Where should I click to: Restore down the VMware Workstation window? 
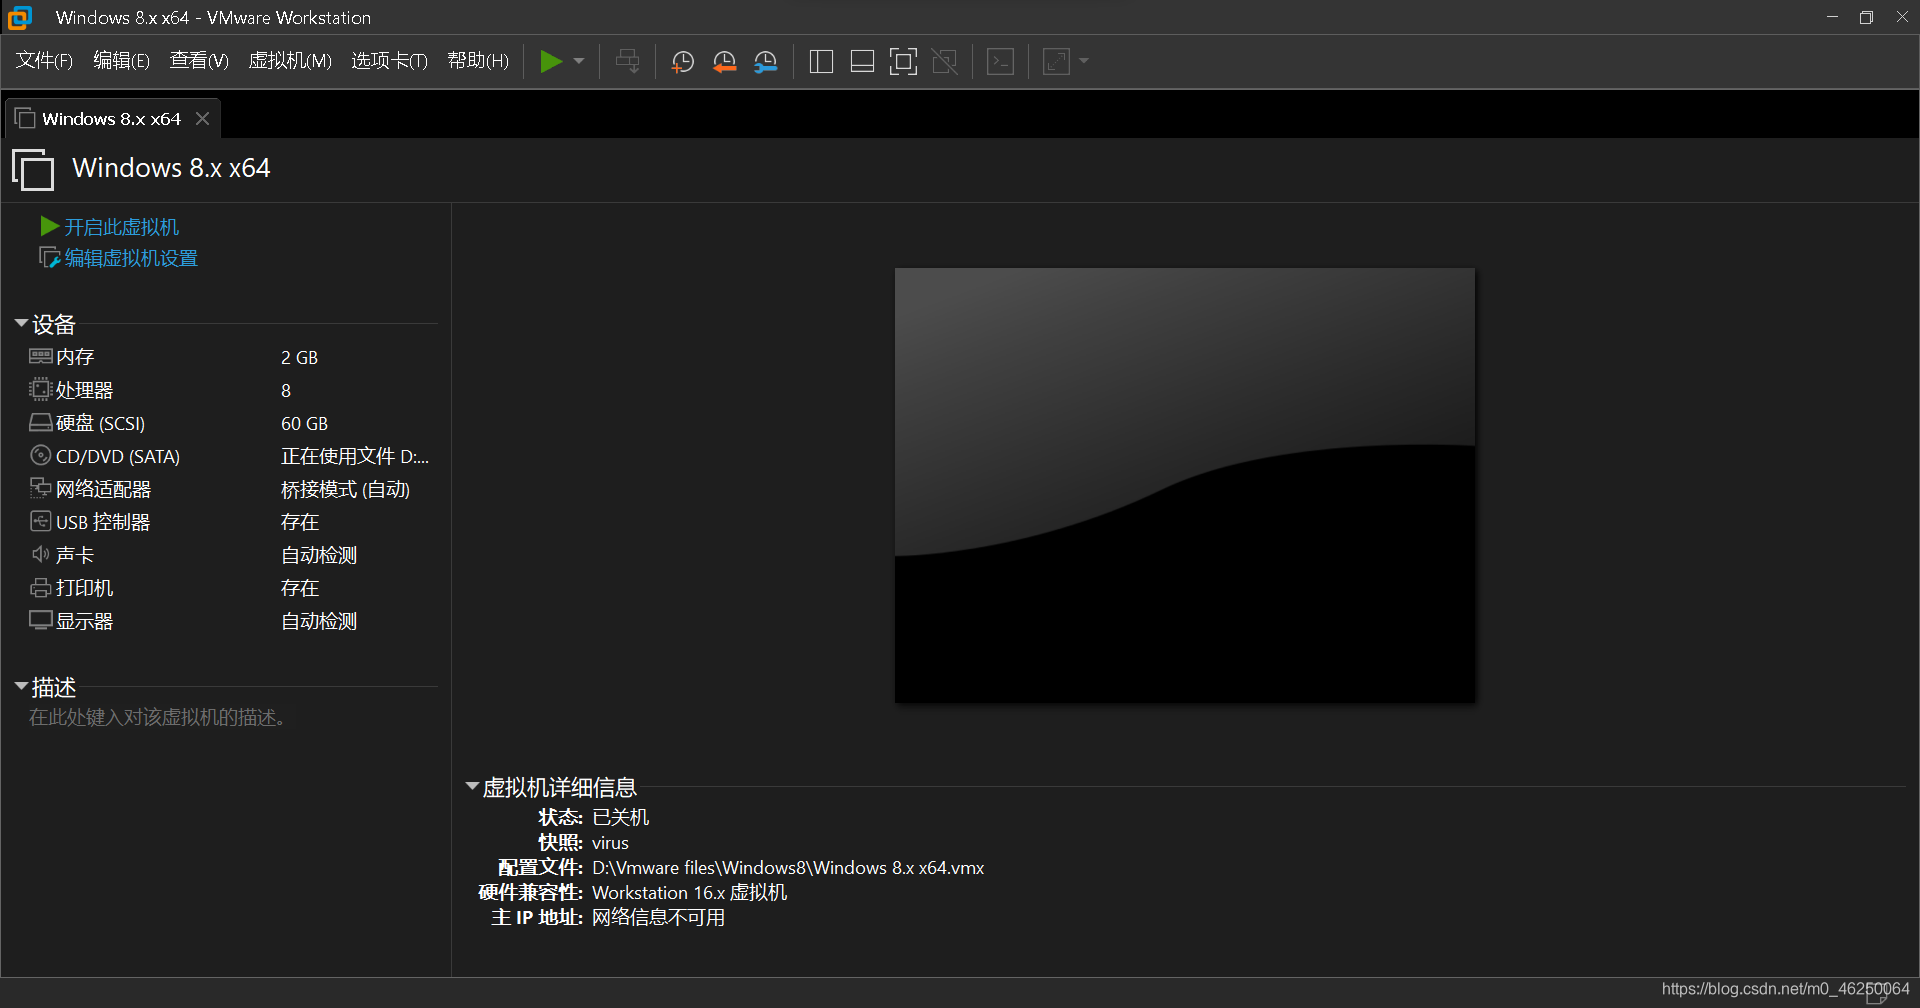pos(1866,17)
